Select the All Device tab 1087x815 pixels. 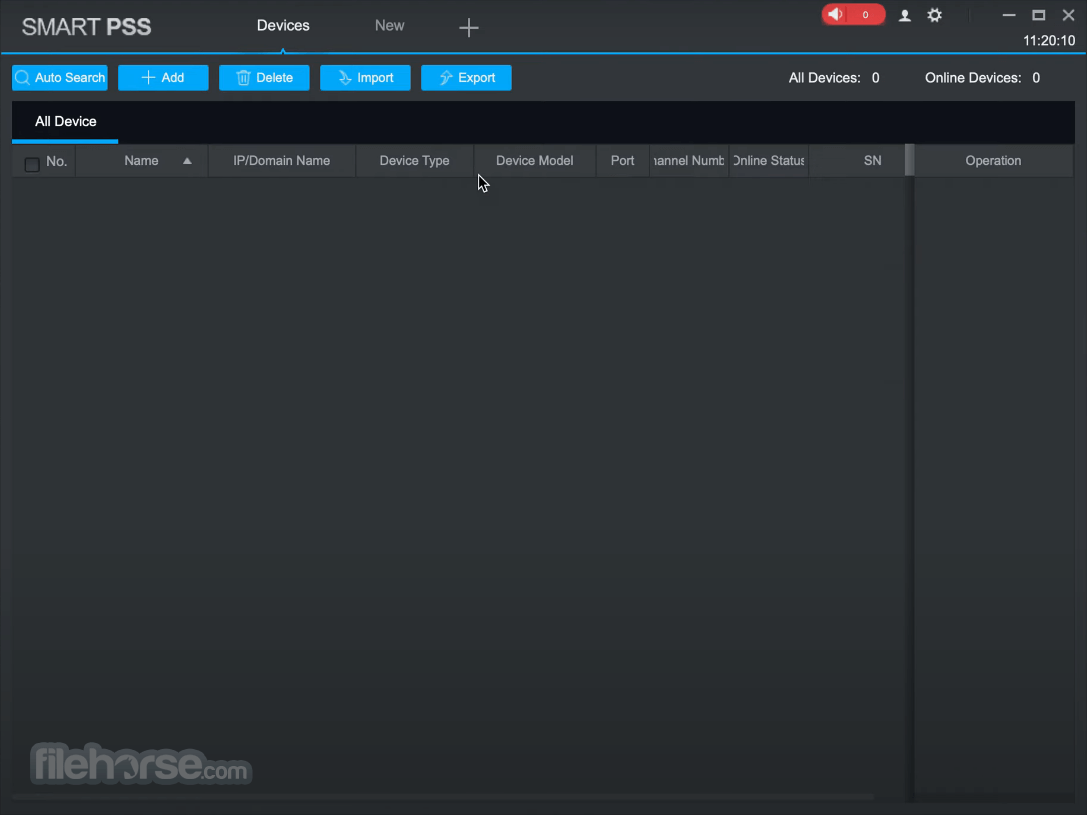click(x=65, y=122)
